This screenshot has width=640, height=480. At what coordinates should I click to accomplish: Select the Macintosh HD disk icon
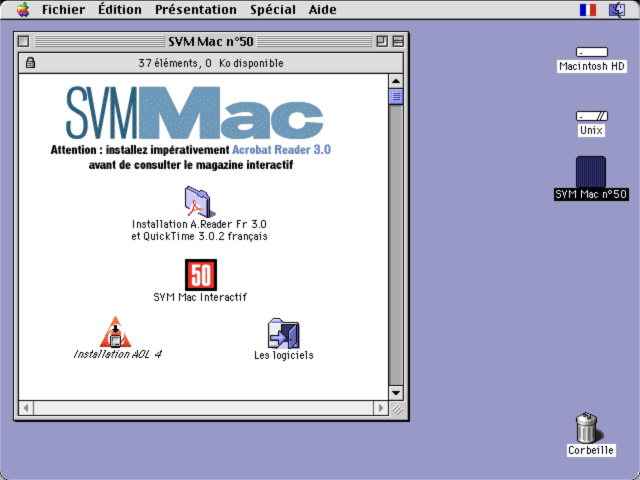click(591, 52)
